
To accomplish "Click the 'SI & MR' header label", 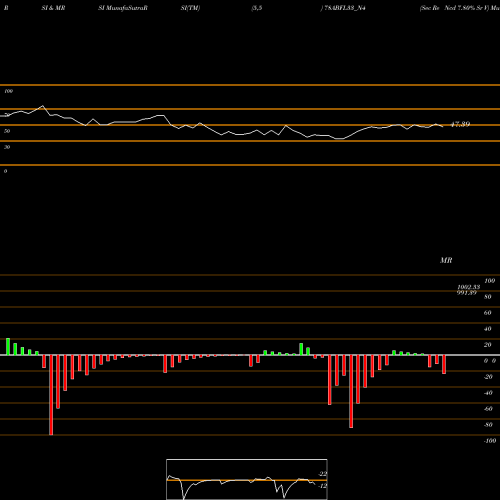I will pyautogui.click(x=53, y=8).
